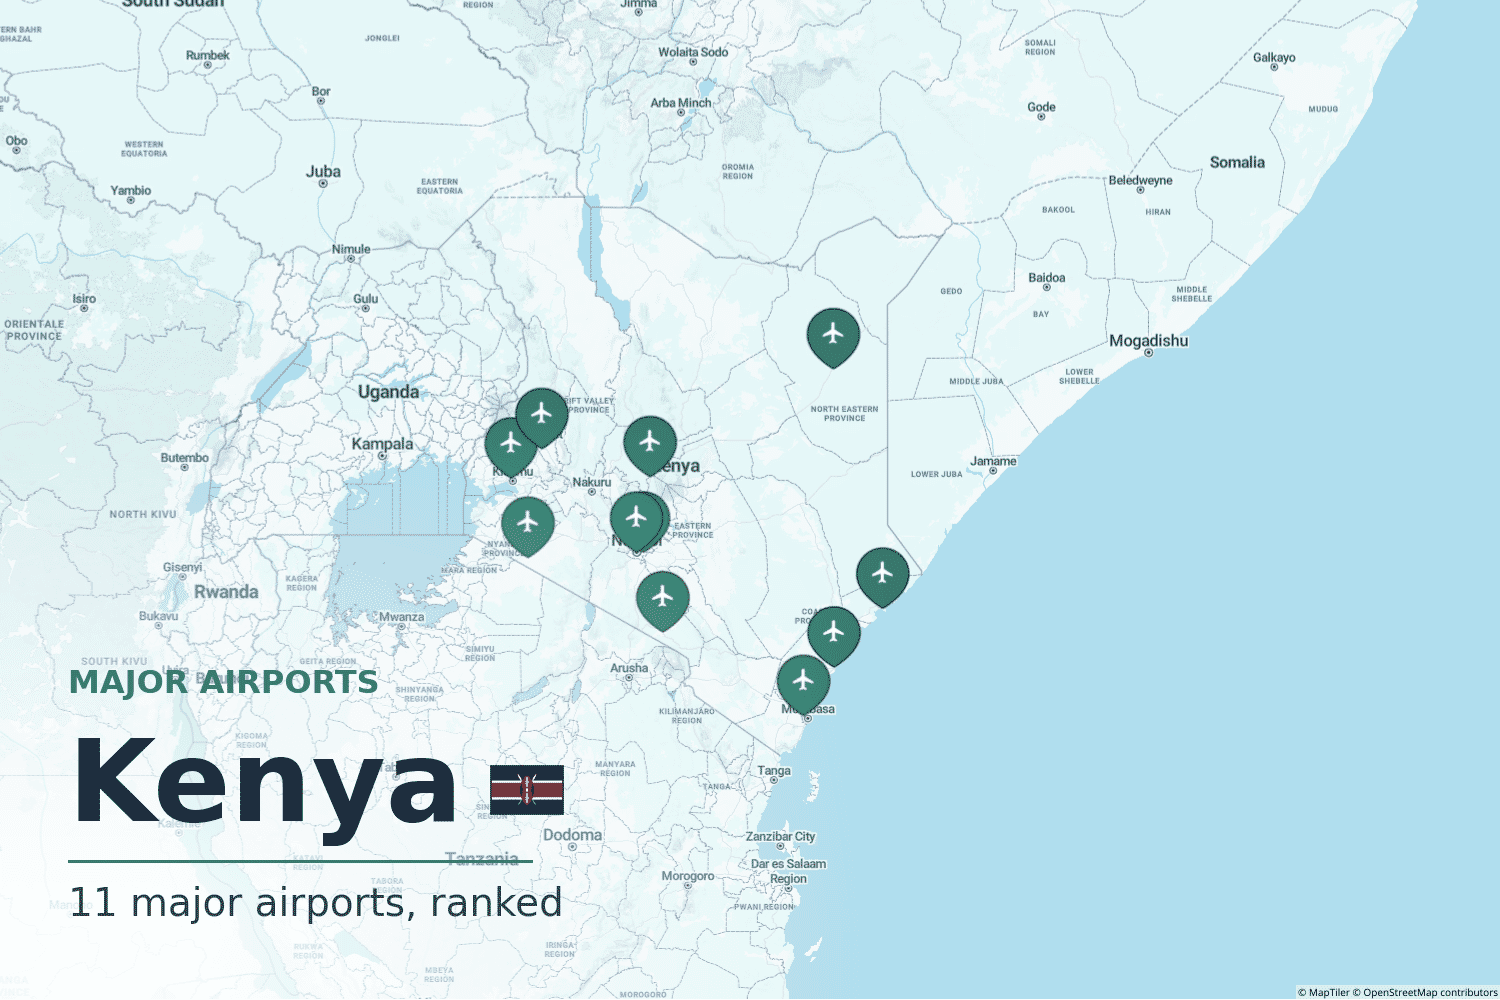Click the Beledweyne city label
Viewport: 1500px width, 1000px height.
(x=1140, y=181)
